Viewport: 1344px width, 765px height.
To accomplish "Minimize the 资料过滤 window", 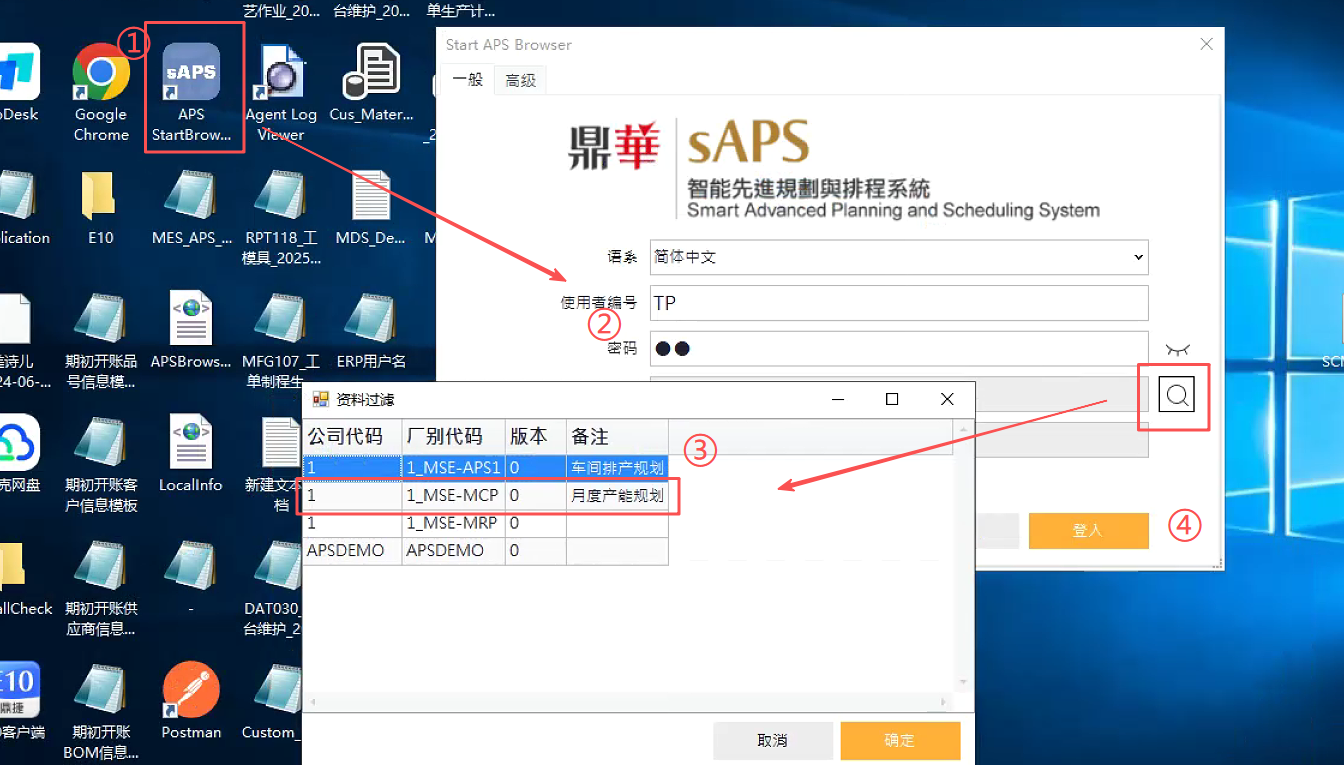I will [x=836, y=399].
